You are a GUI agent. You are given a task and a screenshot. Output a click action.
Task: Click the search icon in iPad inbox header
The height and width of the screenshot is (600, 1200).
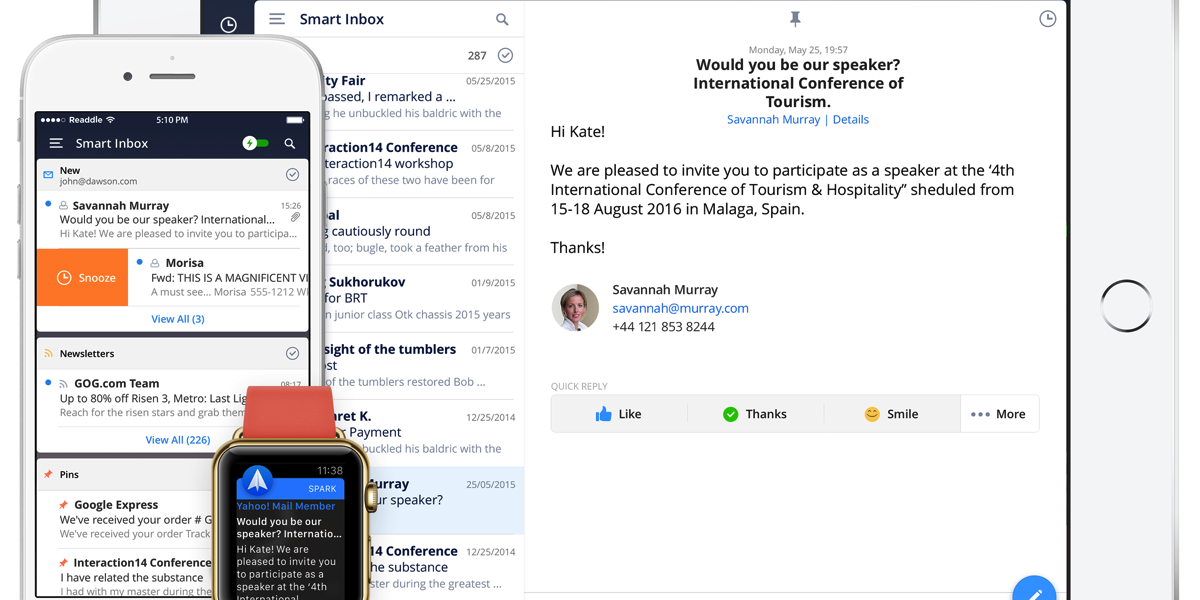502,19
